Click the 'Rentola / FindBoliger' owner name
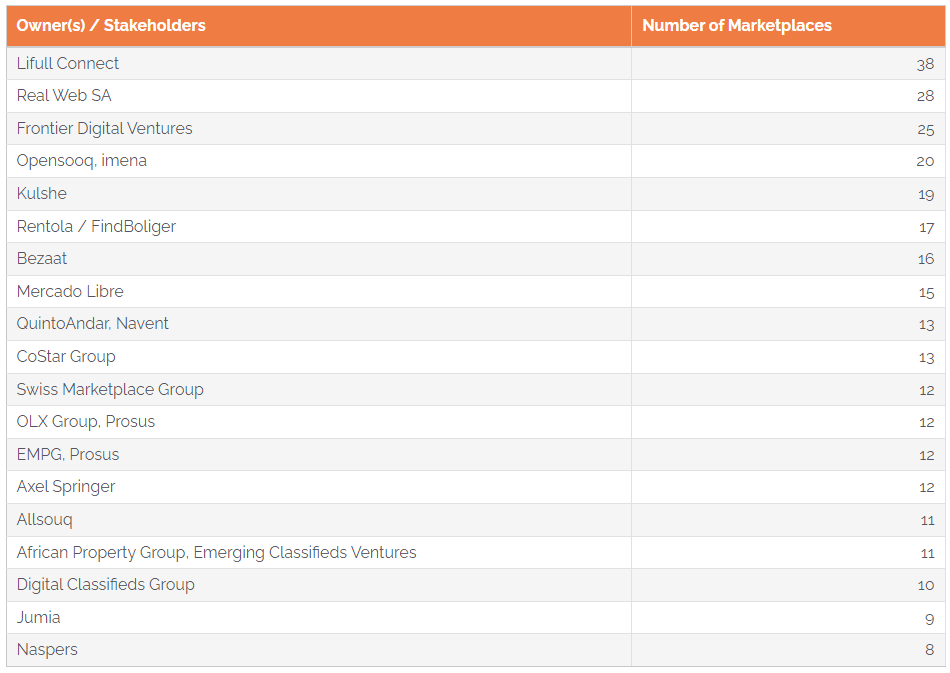The image size is (950, 673). coord(96,227)
